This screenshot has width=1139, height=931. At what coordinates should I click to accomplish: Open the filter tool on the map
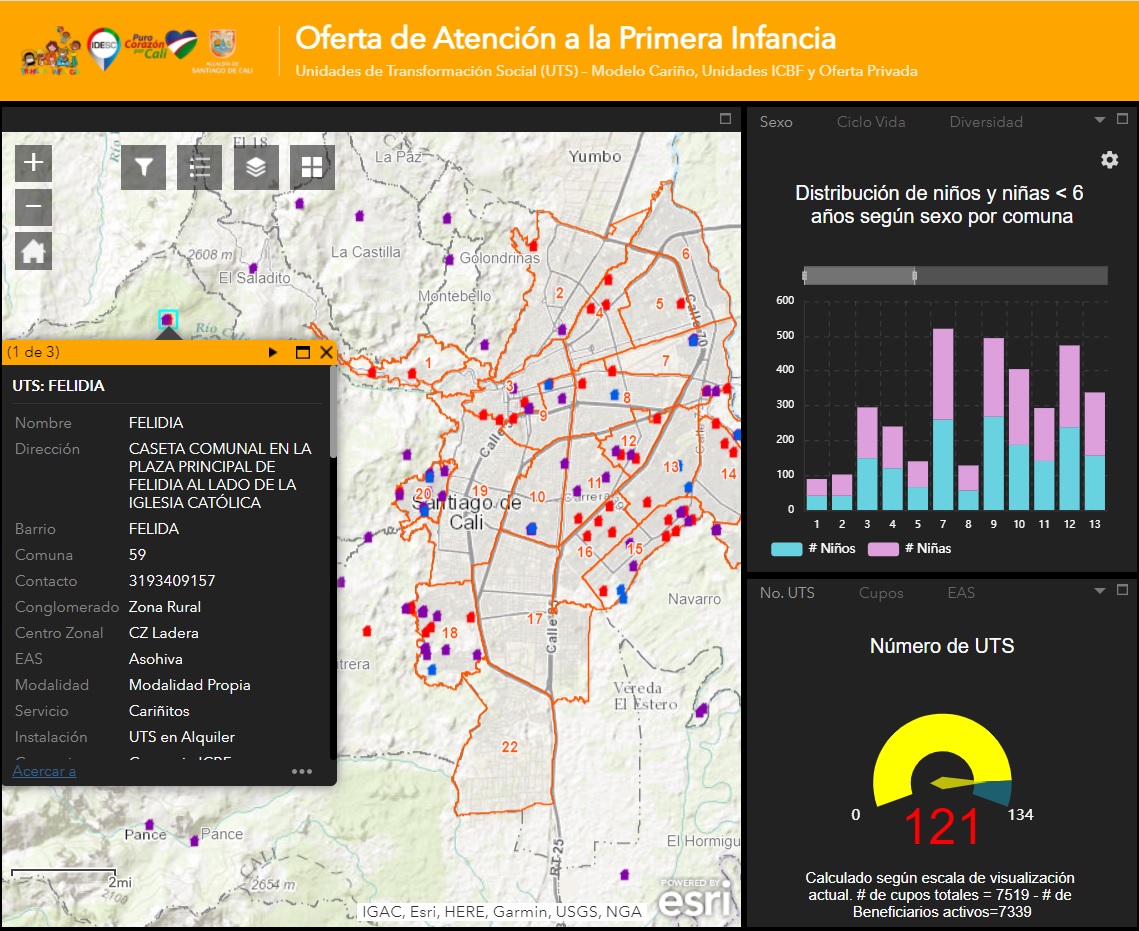pos(142,167)
